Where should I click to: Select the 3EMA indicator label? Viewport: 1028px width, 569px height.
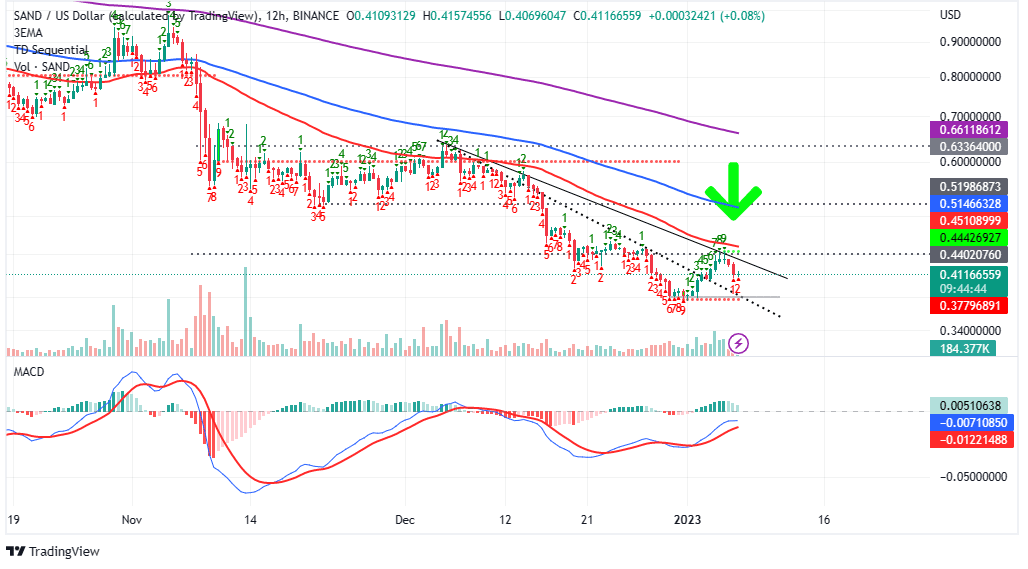28,33
